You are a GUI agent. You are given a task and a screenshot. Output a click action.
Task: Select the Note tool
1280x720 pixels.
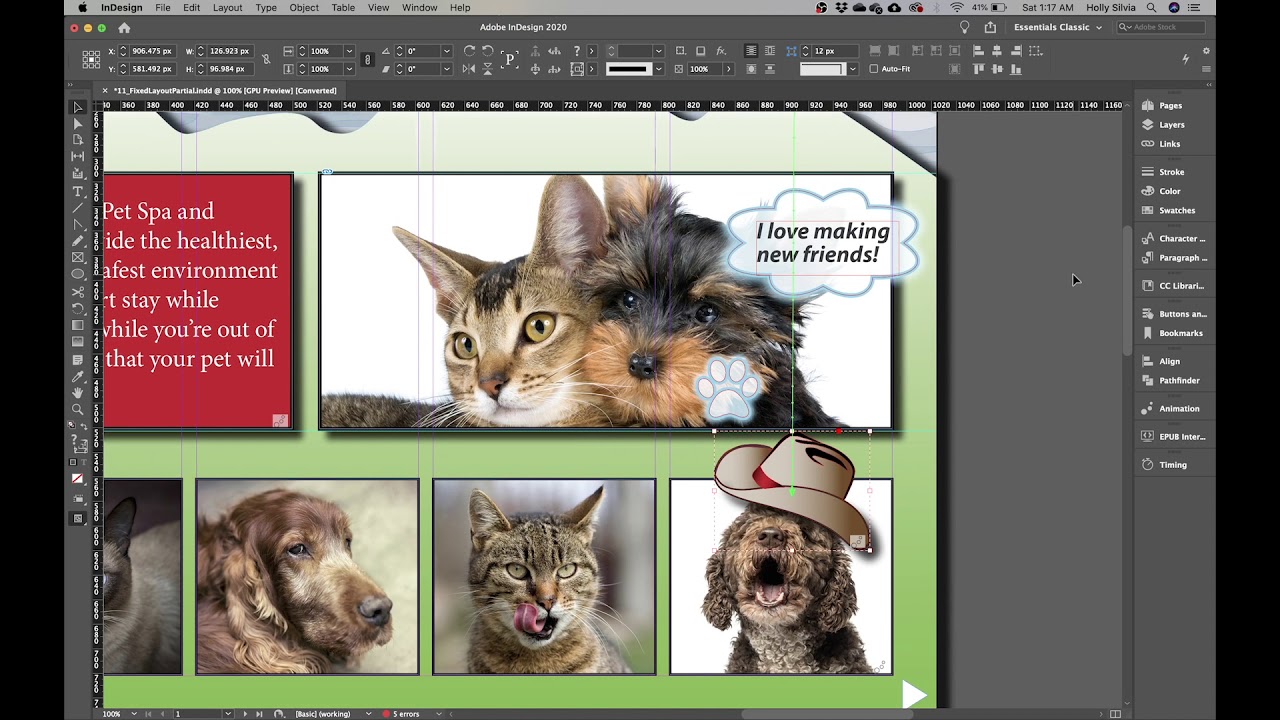[x=78, y=359]
